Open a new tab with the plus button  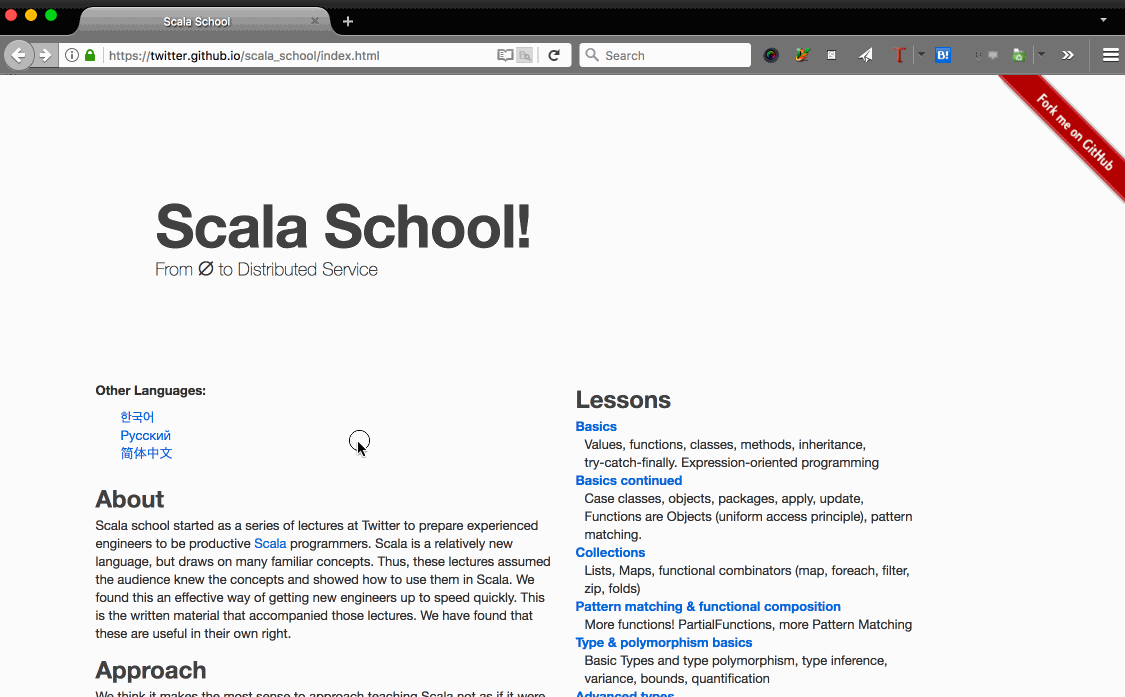click(348, 22)
